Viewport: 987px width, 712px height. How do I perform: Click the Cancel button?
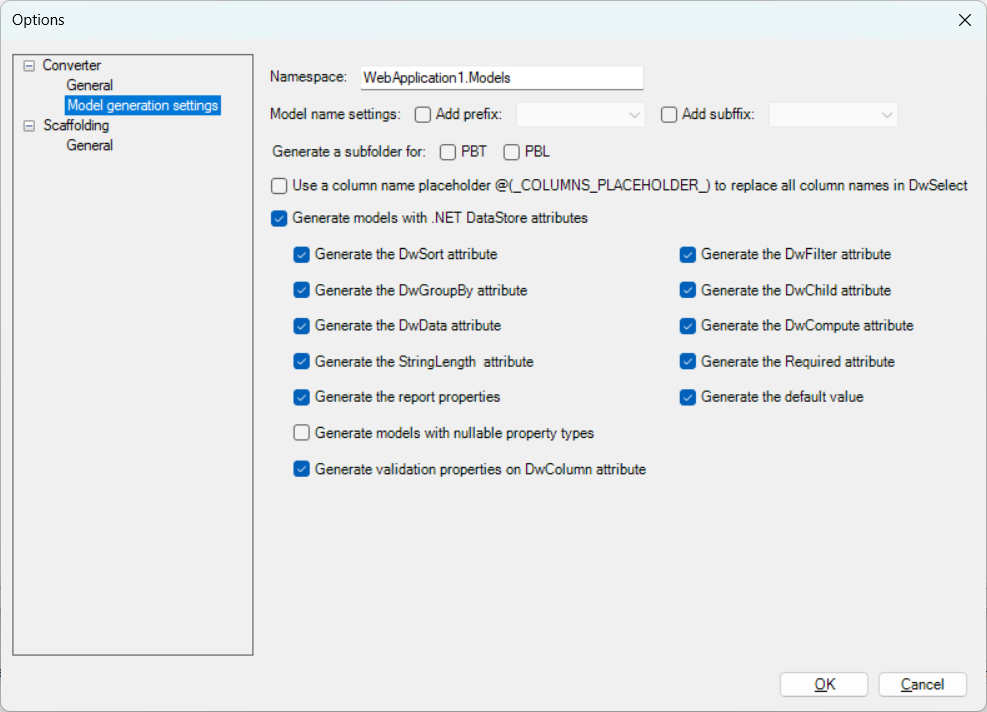922,685
